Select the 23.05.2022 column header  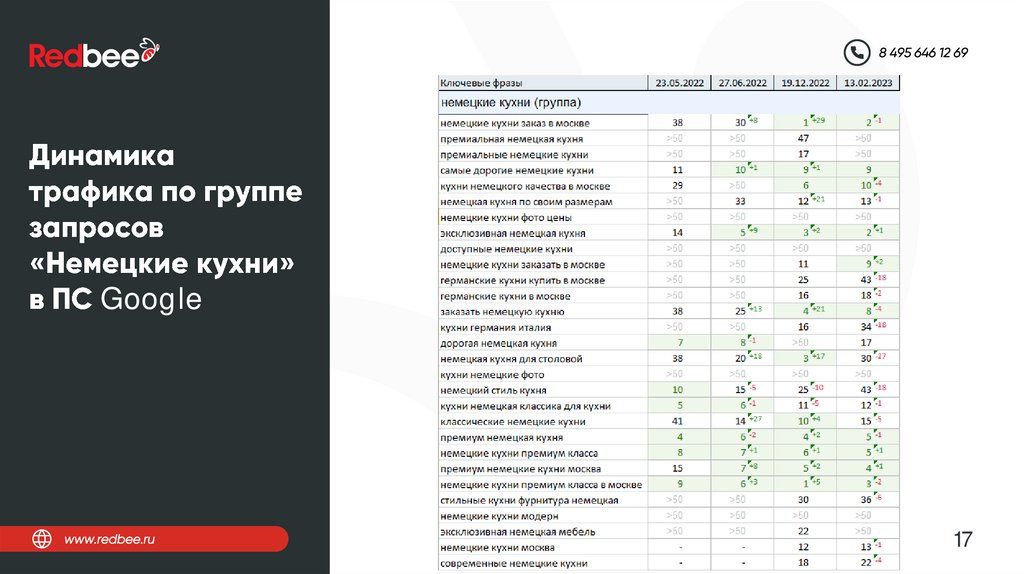pyautogui.click(x=679, y=83)
